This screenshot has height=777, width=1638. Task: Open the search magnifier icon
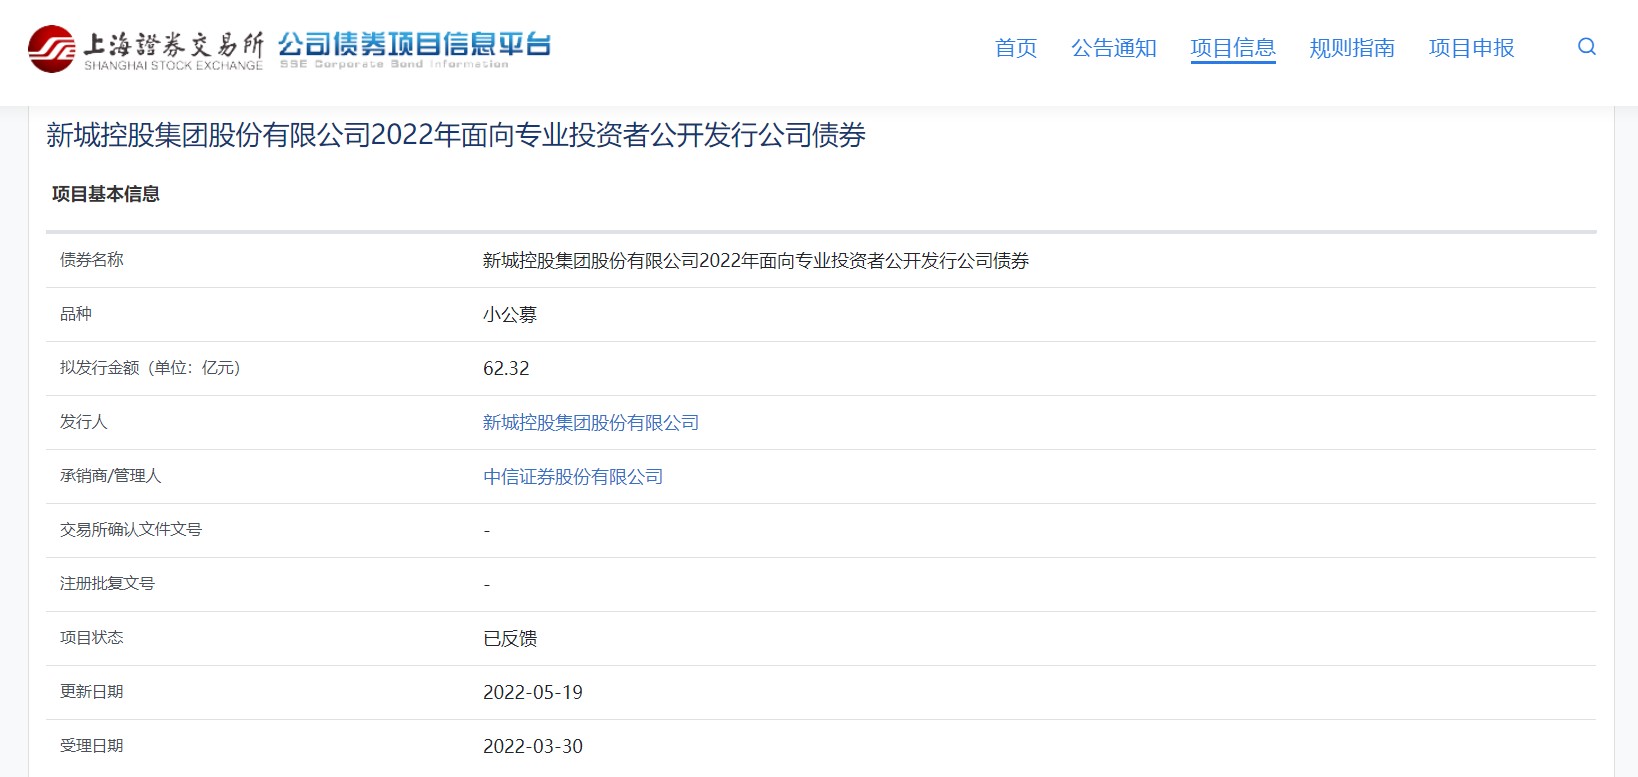coord(1586,47)
